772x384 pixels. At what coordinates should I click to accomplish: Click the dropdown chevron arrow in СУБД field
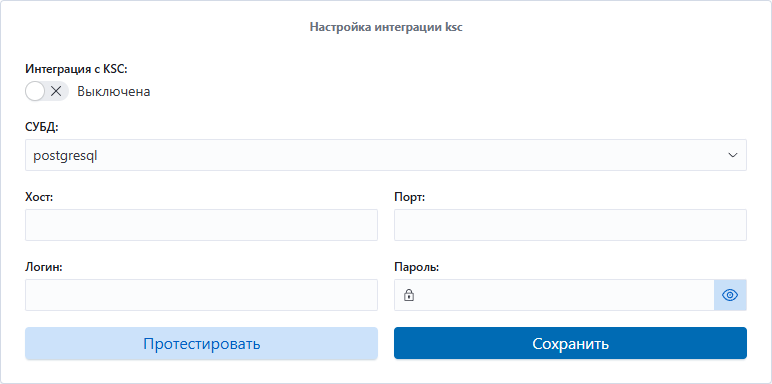pos(733,155)
